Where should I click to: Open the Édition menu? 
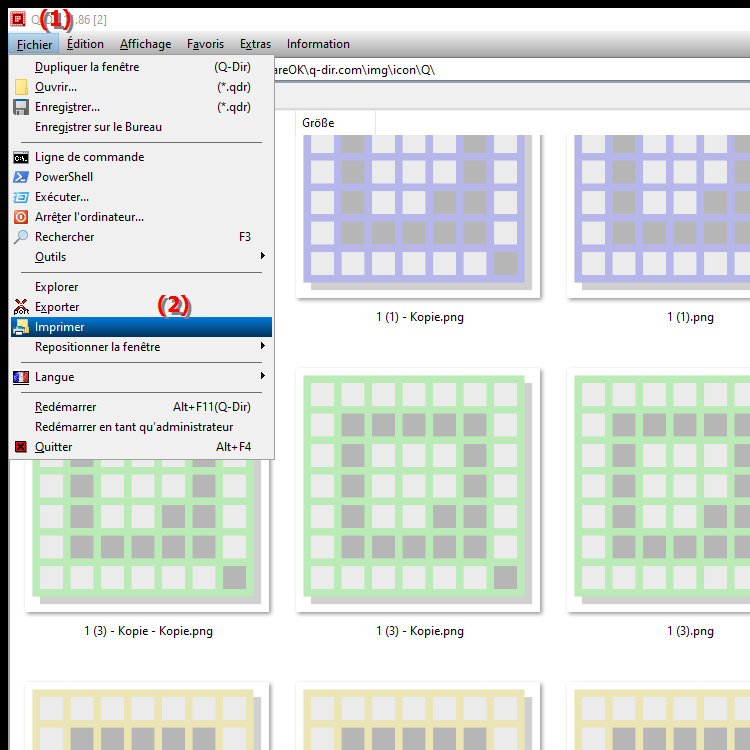(x=85, y=44)
